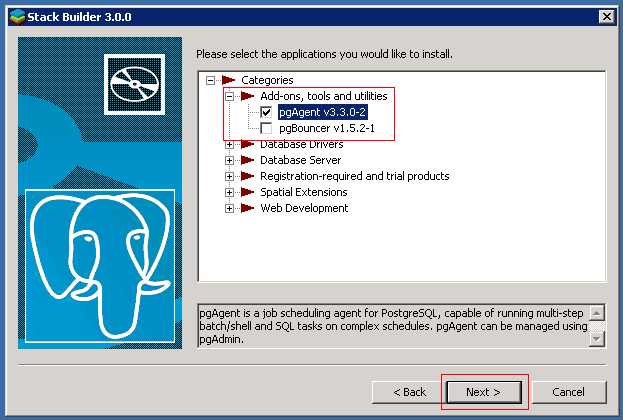
Task: Select the pgBouncer v1.5.2-1 label
Action: [327, 128]
